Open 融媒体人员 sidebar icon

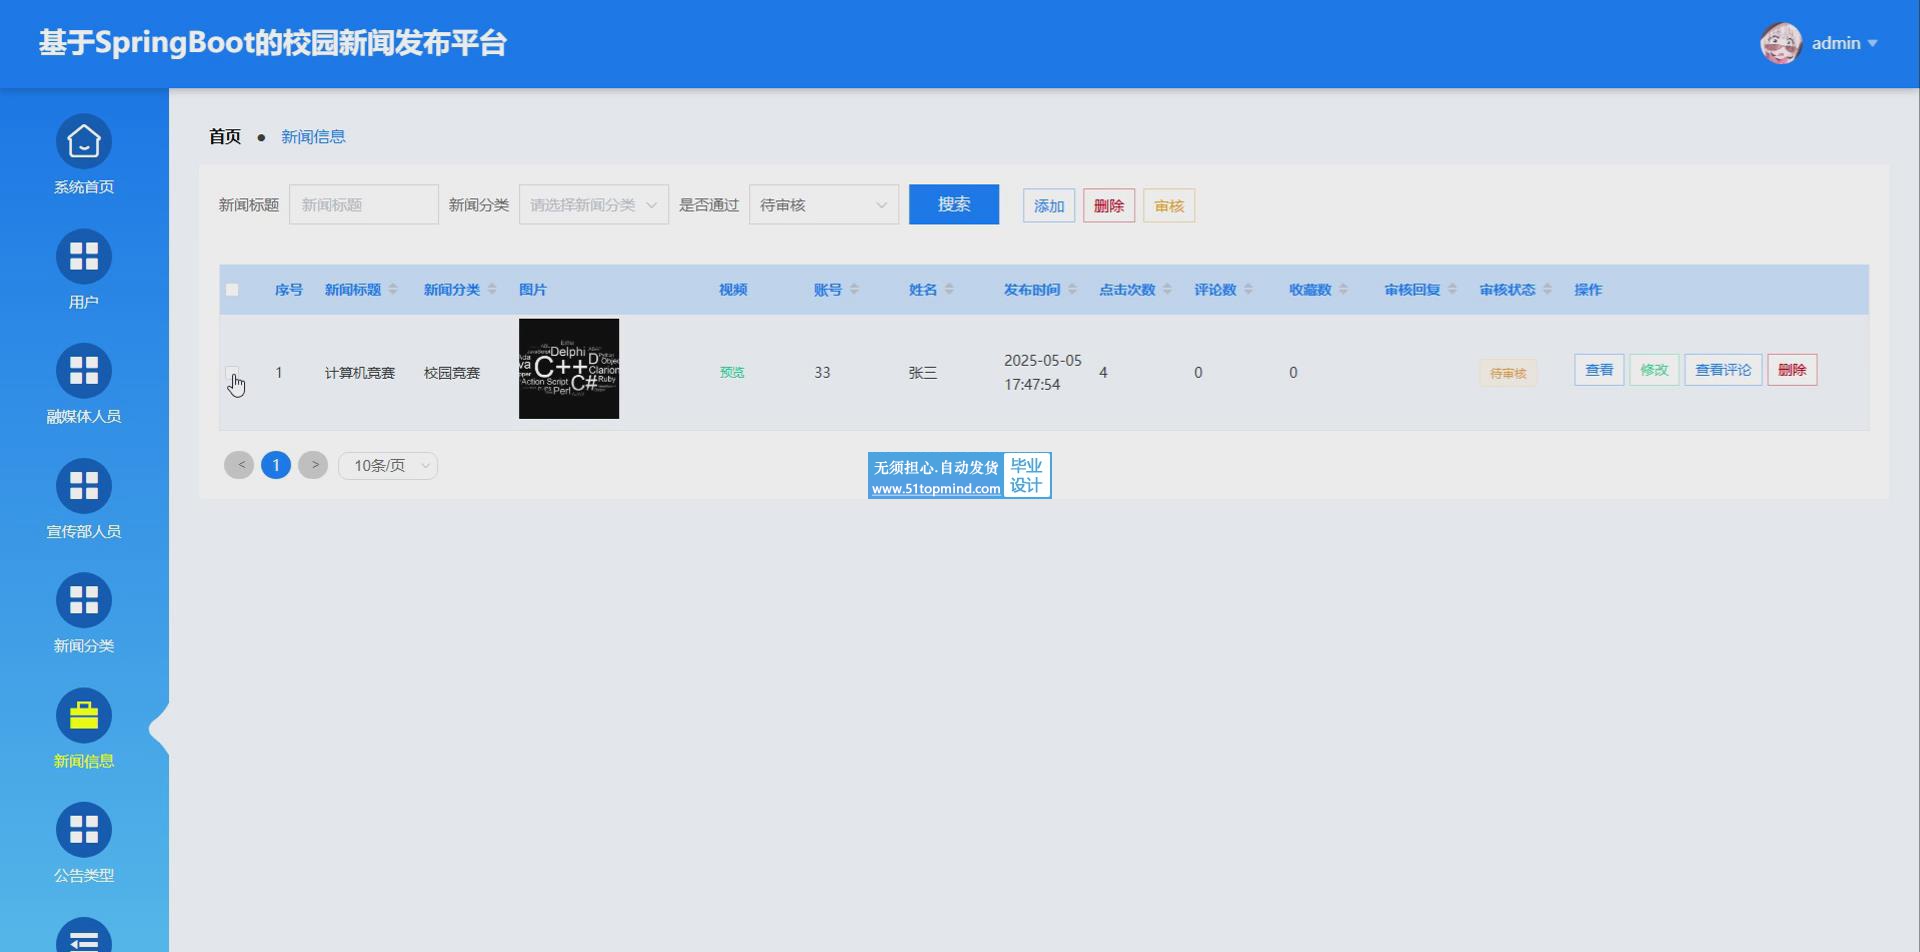pos(84,371)
